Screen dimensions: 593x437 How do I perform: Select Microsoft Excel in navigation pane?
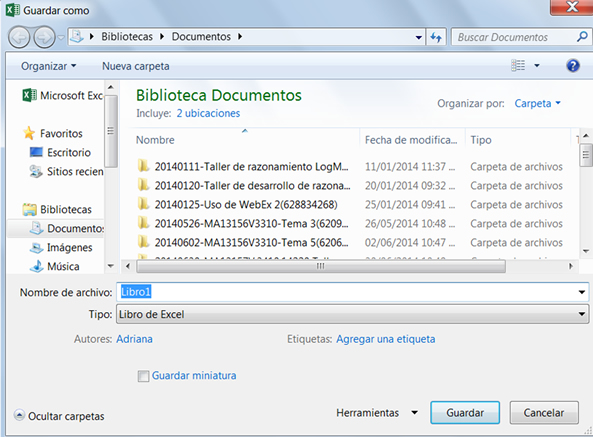(63, 95)
